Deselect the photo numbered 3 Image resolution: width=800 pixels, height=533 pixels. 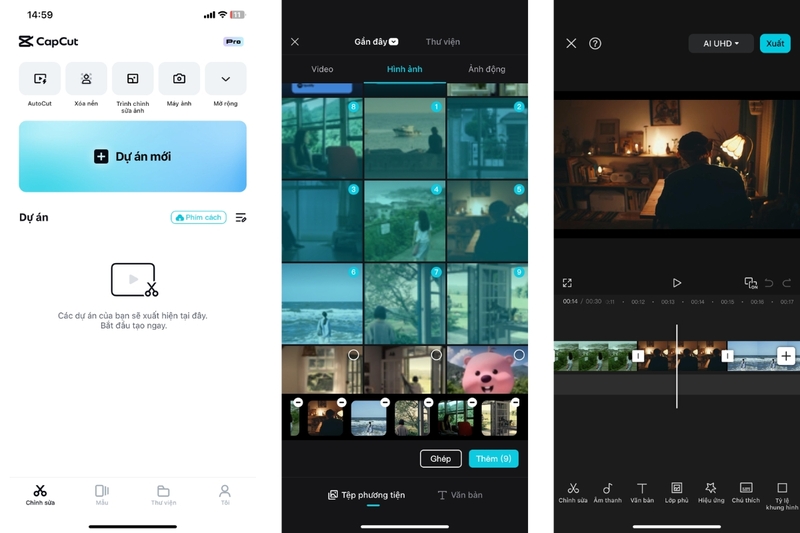[353, 189]
